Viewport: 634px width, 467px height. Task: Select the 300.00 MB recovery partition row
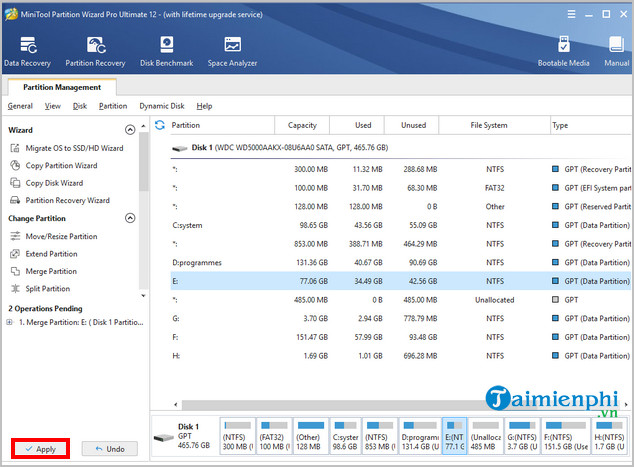click(x=400, y=169)
